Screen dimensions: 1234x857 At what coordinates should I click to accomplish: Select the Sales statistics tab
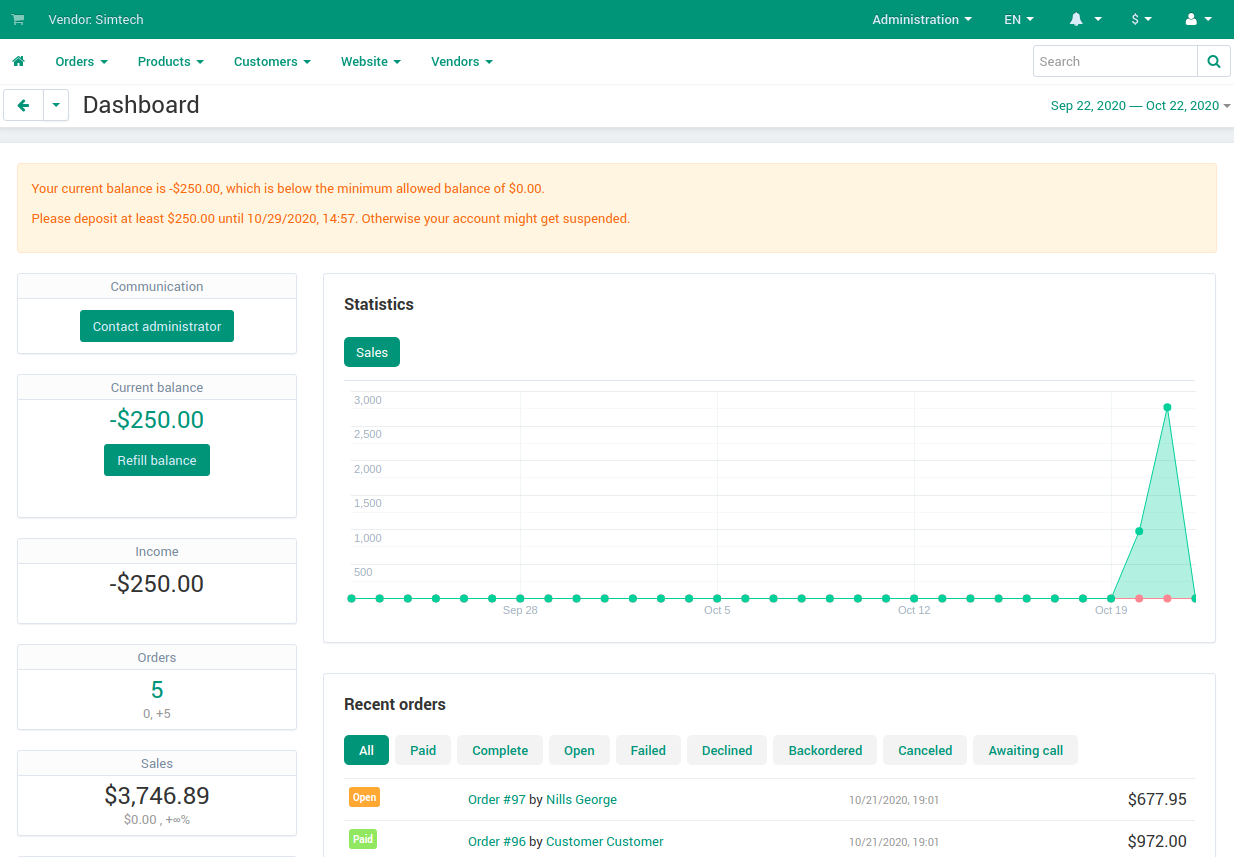(372, 352)
